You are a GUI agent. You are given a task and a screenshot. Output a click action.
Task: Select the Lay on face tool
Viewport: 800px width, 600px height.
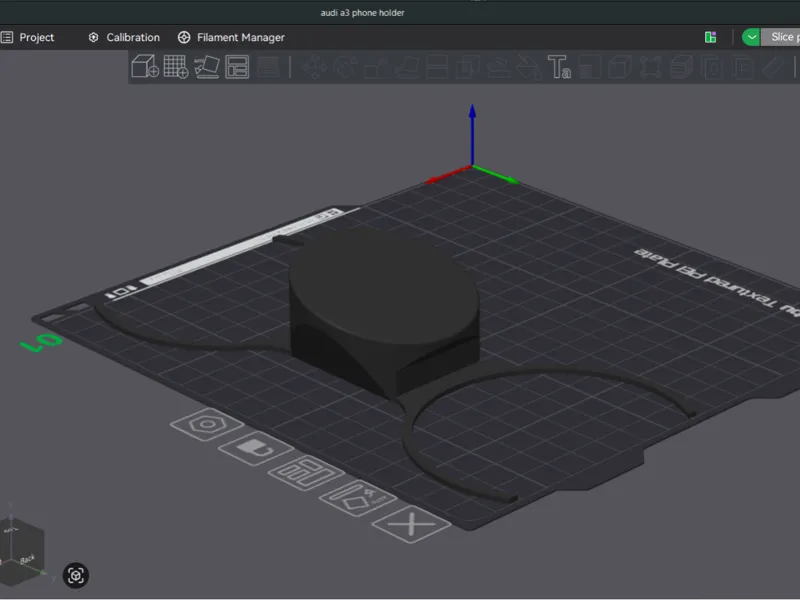pos(407,66)
